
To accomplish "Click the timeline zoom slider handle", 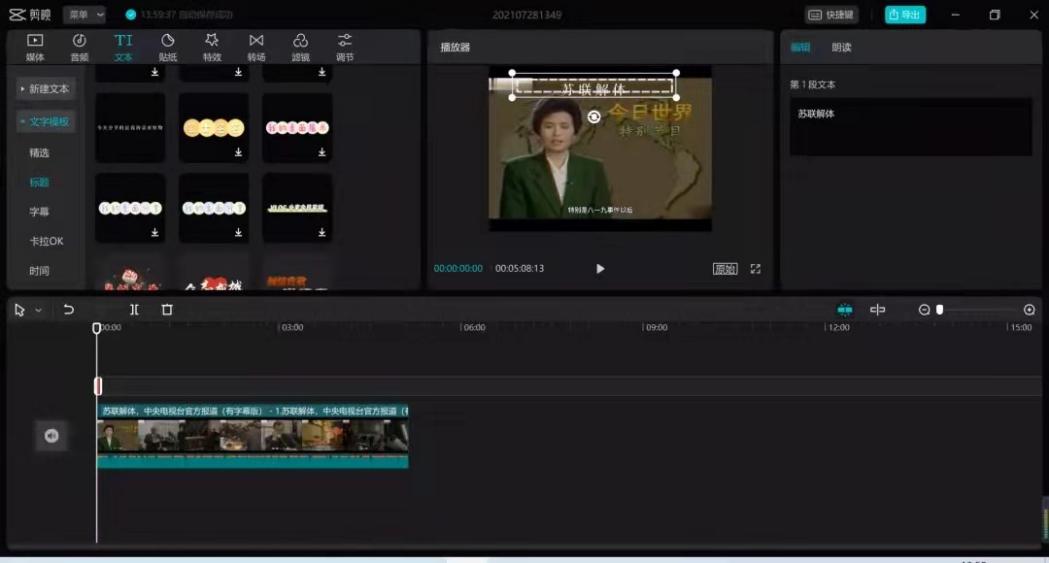I will [940, 310].
